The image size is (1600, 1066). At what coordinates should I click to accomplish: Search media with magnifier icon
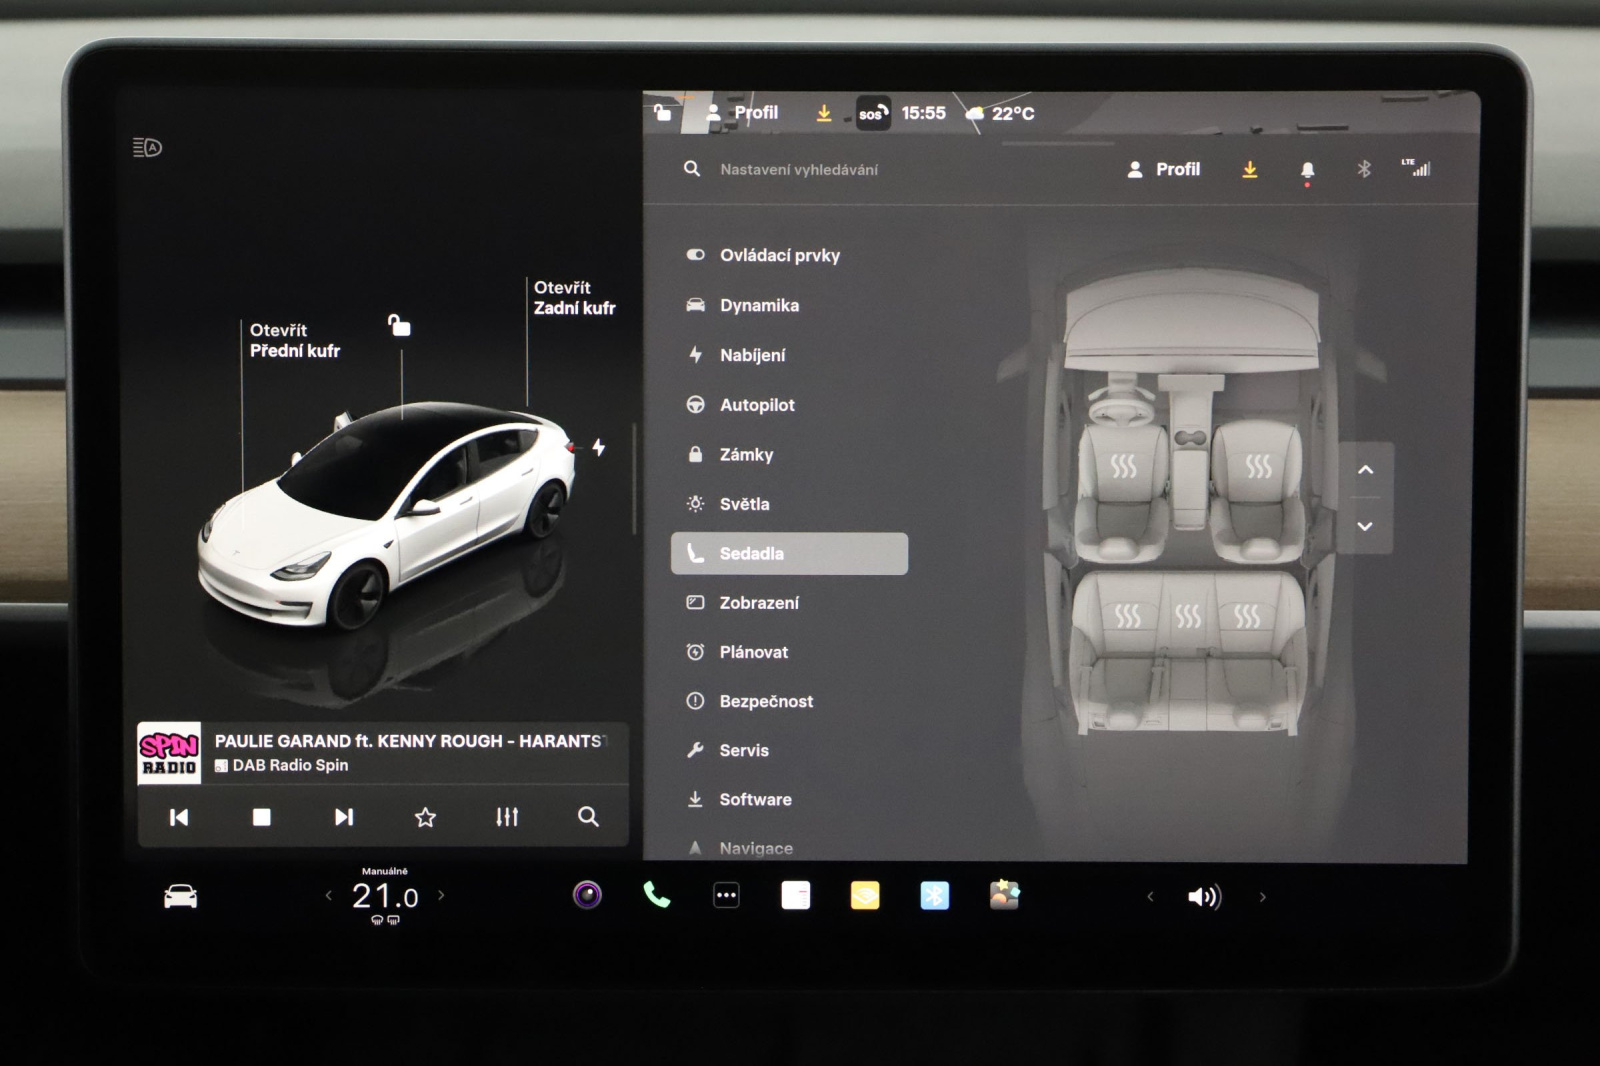(x=588, y=817)
